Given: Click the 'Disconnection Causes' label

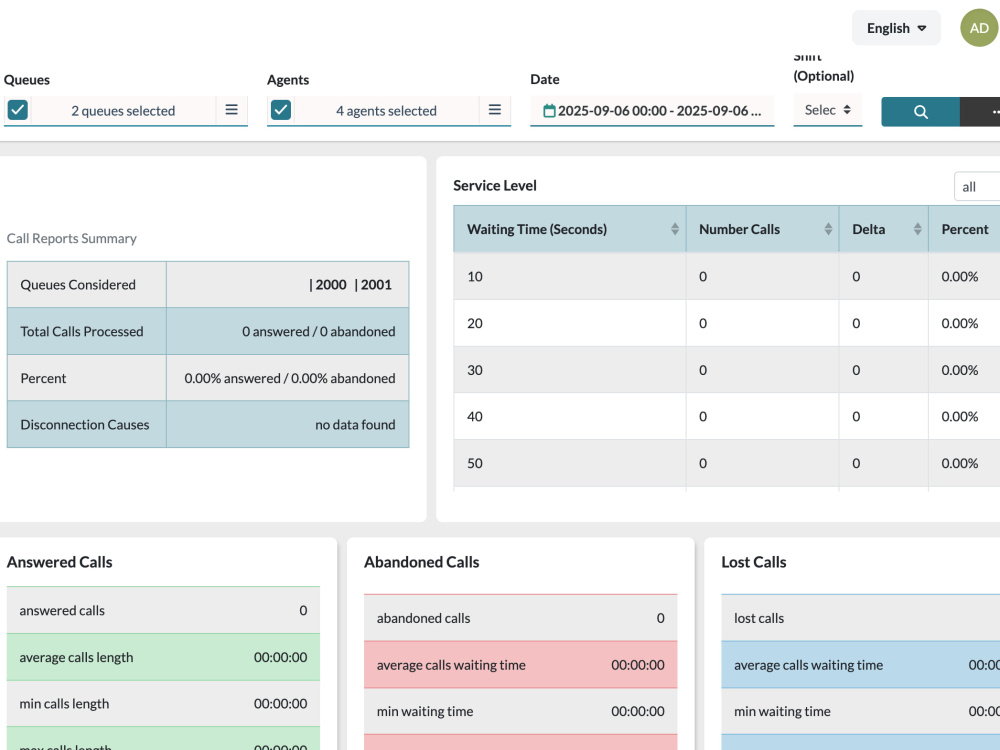Looking at the screenshot, I should [x=85, y=425].
